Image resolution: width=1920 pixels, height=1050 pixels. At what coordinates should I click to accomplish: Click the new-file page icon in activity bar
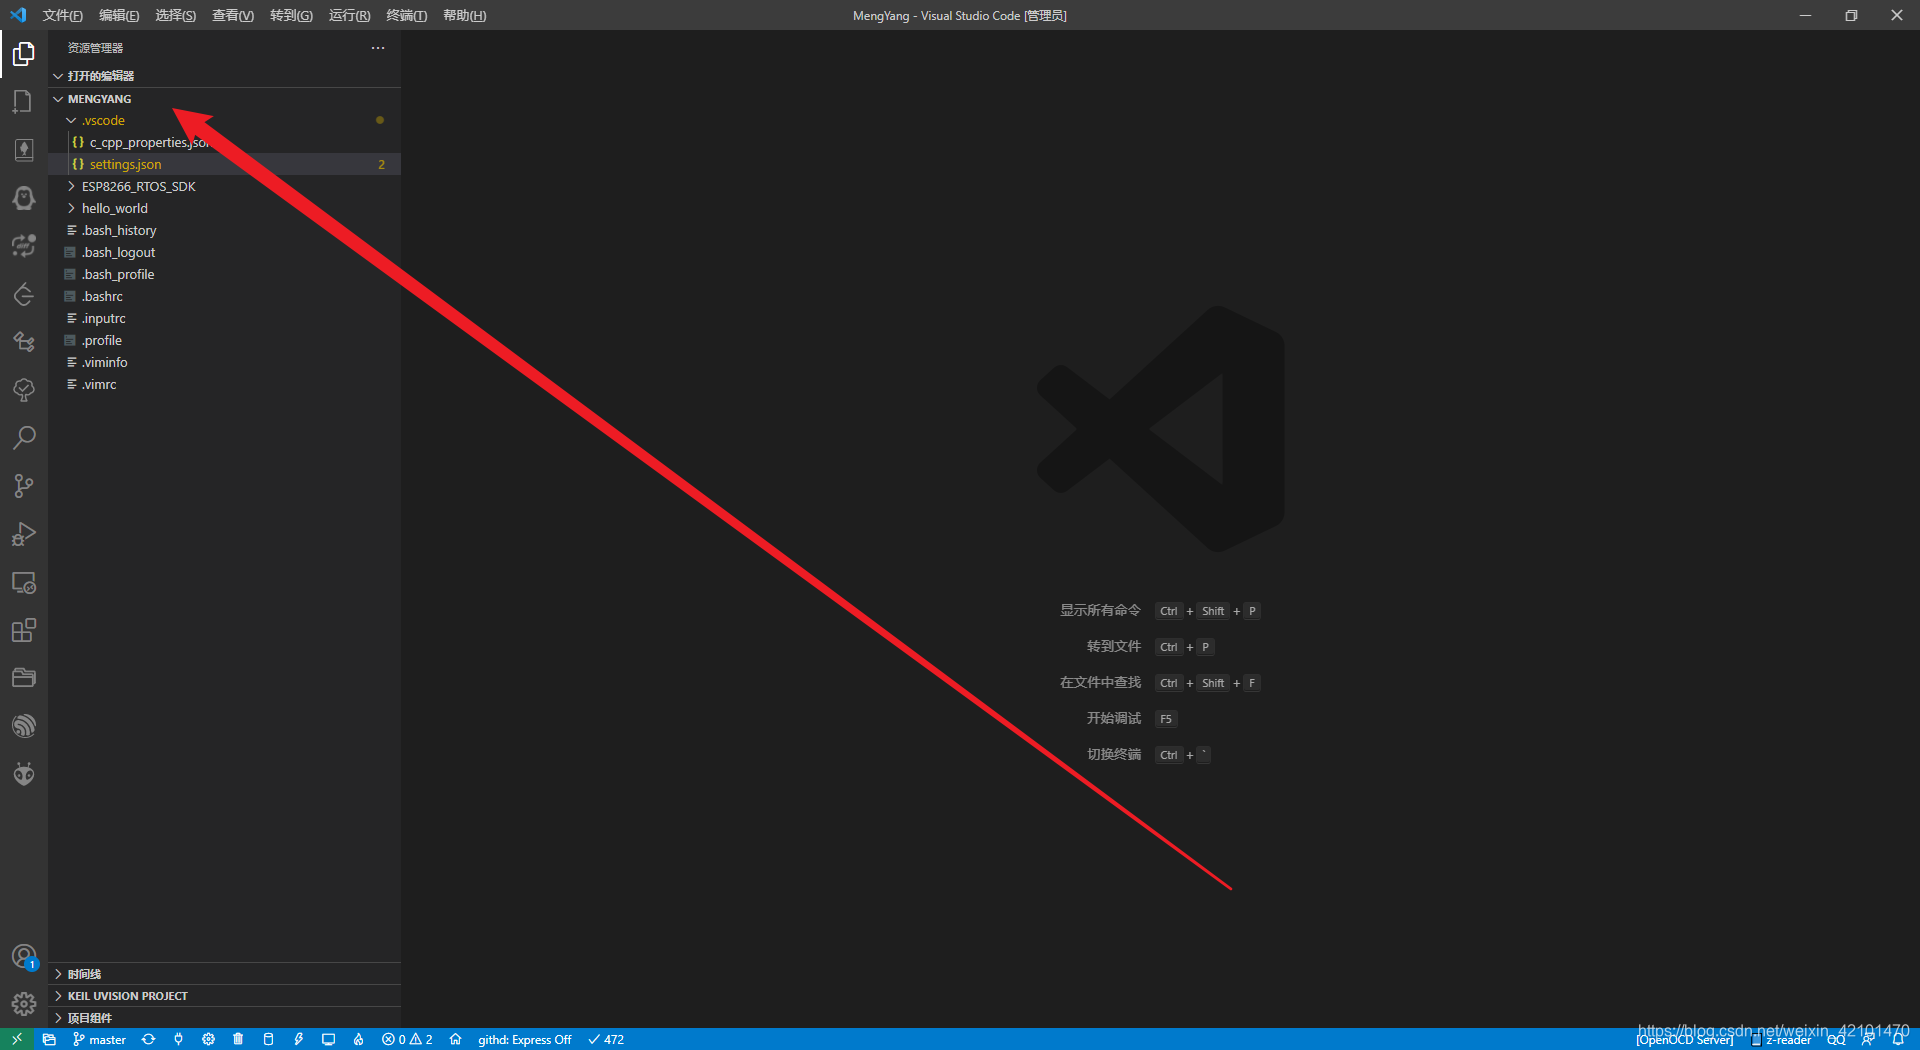(24, 102)
